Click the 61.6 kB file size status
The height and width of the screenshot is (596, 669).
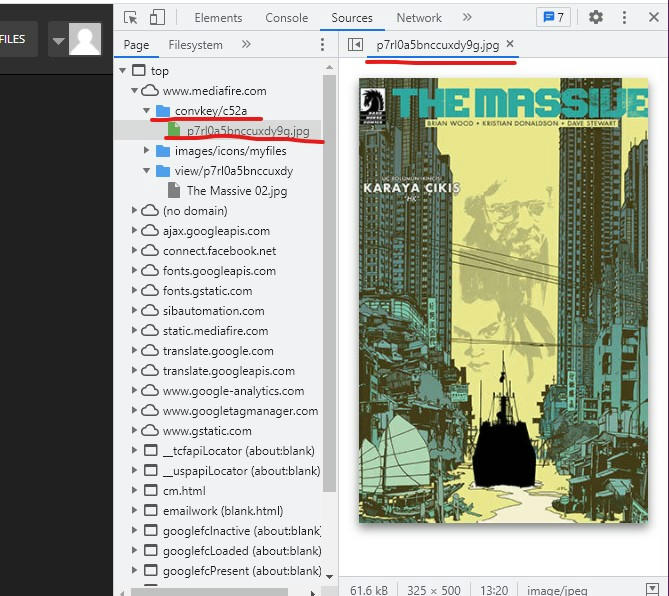369,590
